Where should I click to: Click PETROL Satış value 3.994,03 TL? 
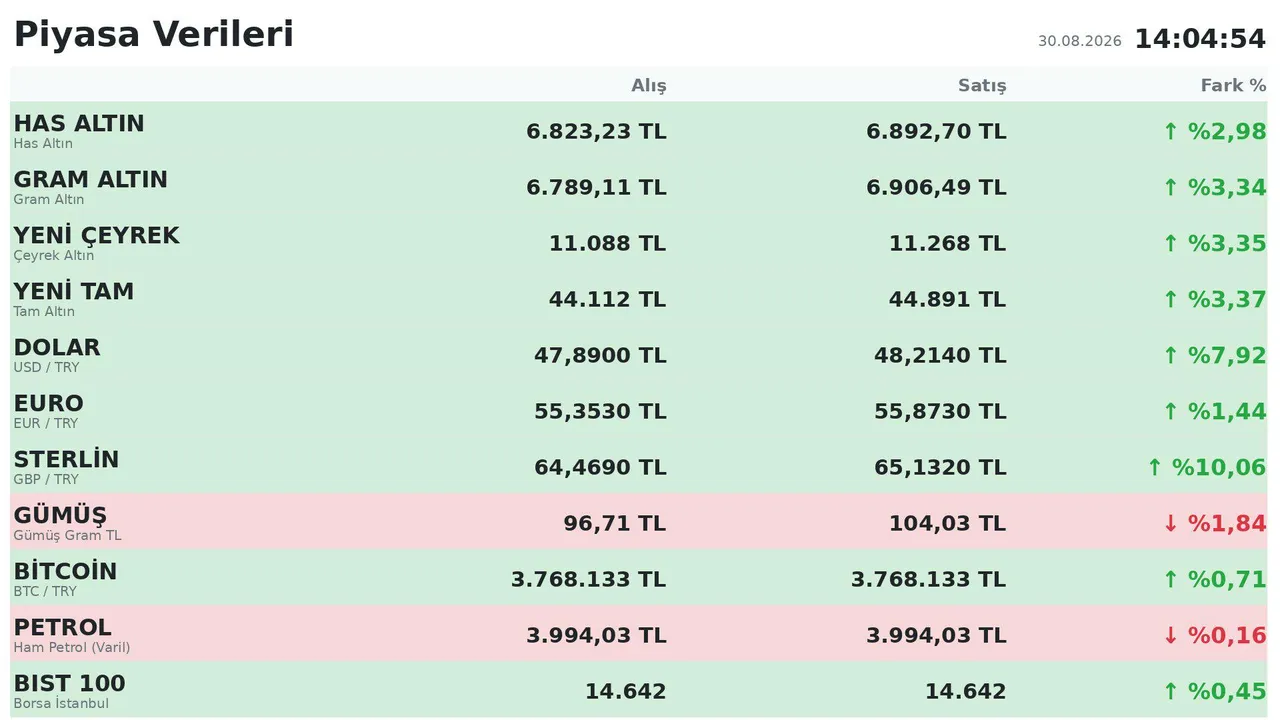tap(937, 635)
